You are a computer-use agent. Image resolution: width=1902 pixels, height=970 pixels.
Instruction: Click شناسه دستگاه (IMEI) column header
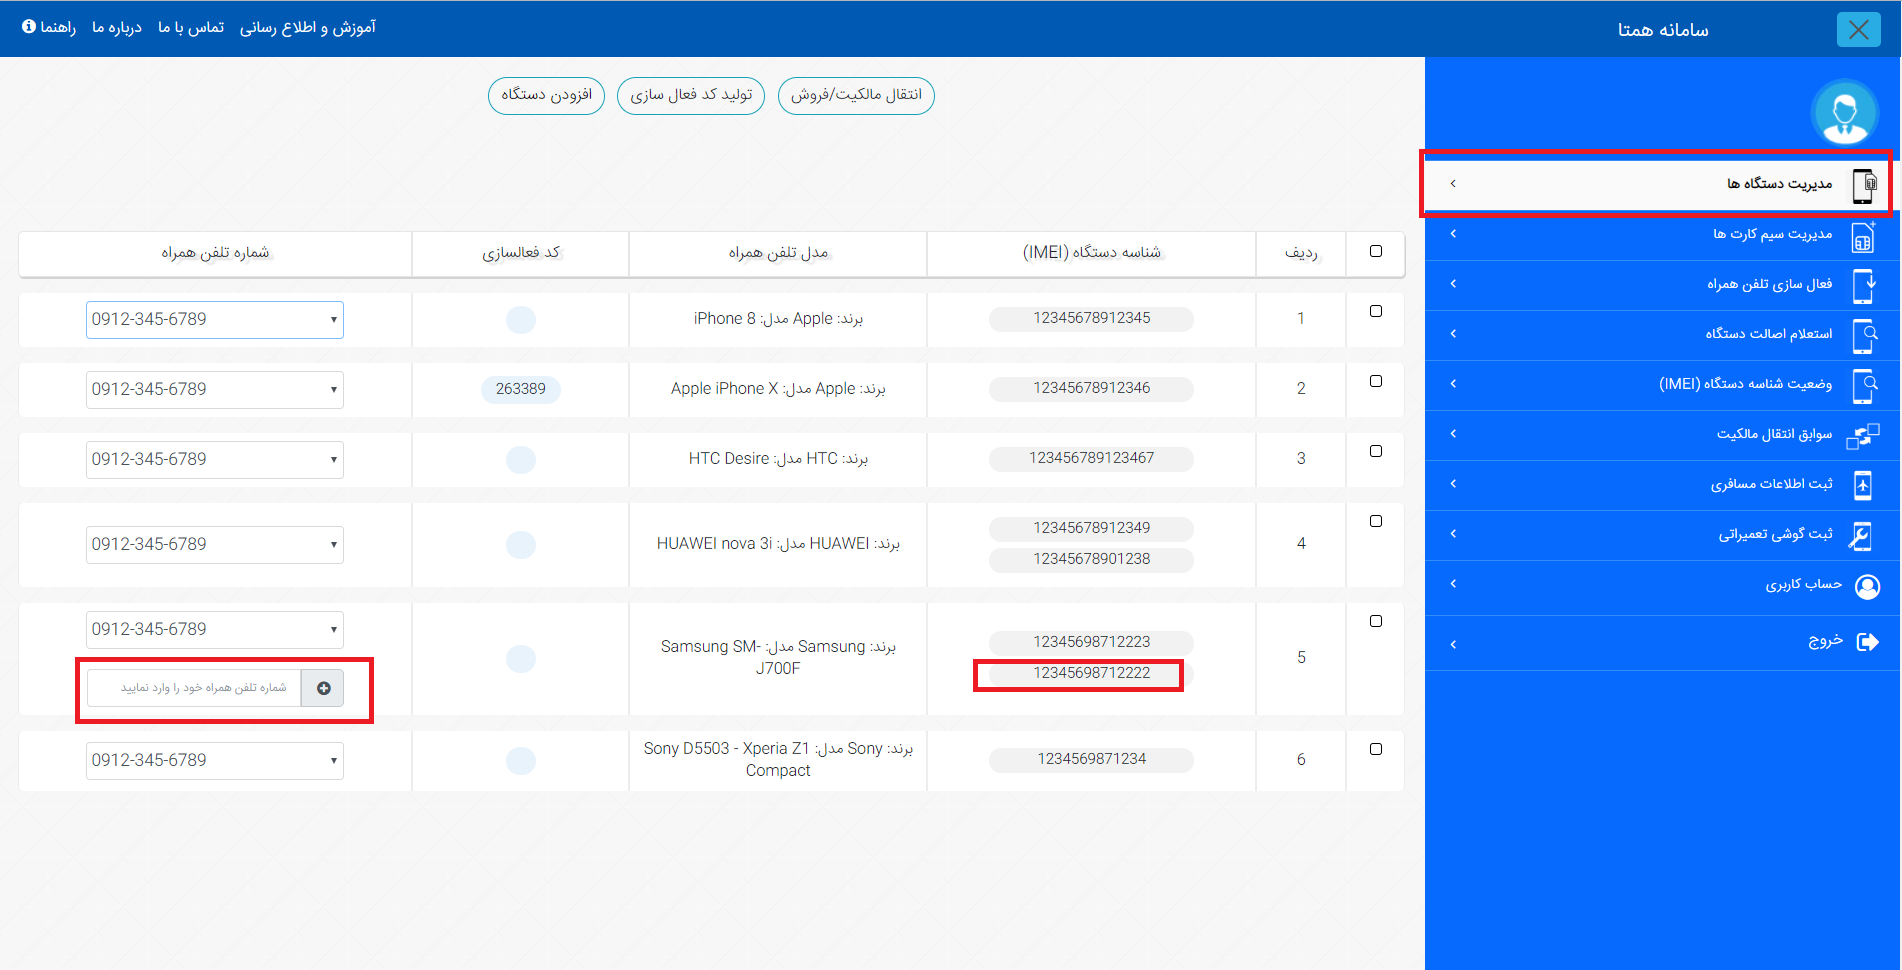point(1092,253)
